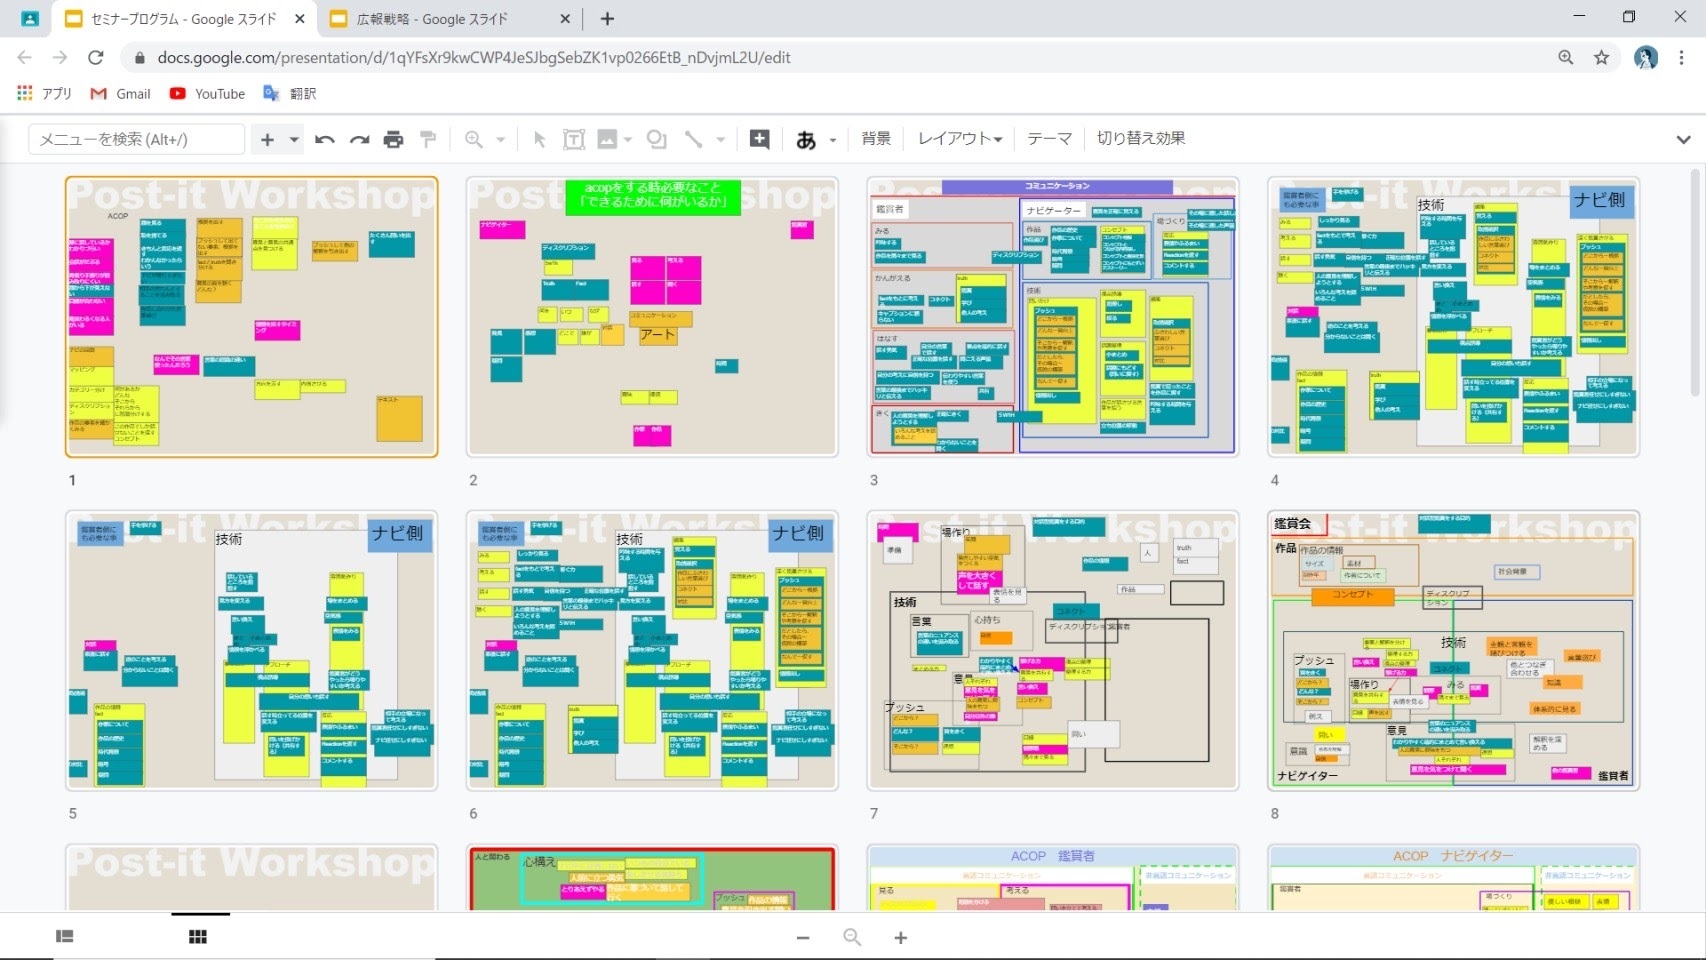This screenshot has width=1706, height=960.
Task: Select the shape tool
Action: [656, 139]
